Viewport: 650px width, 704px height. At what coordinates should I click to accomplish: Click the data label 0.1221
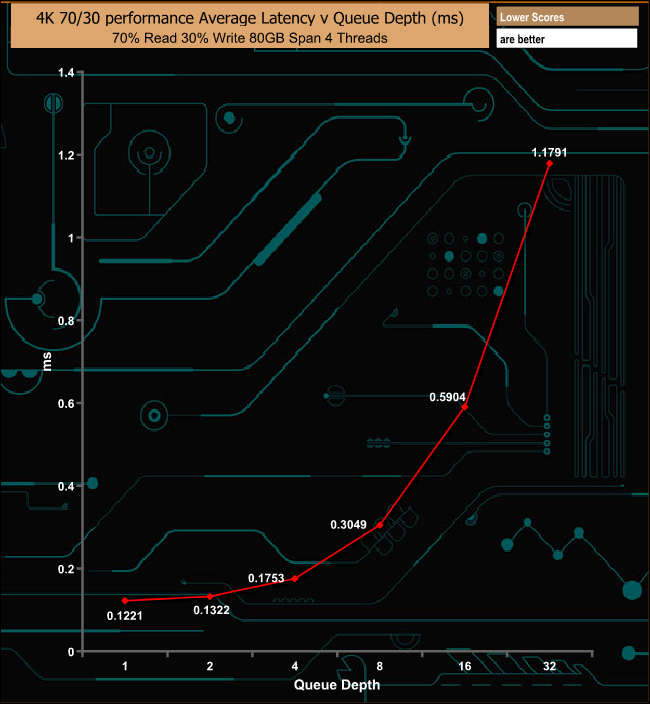124,616
